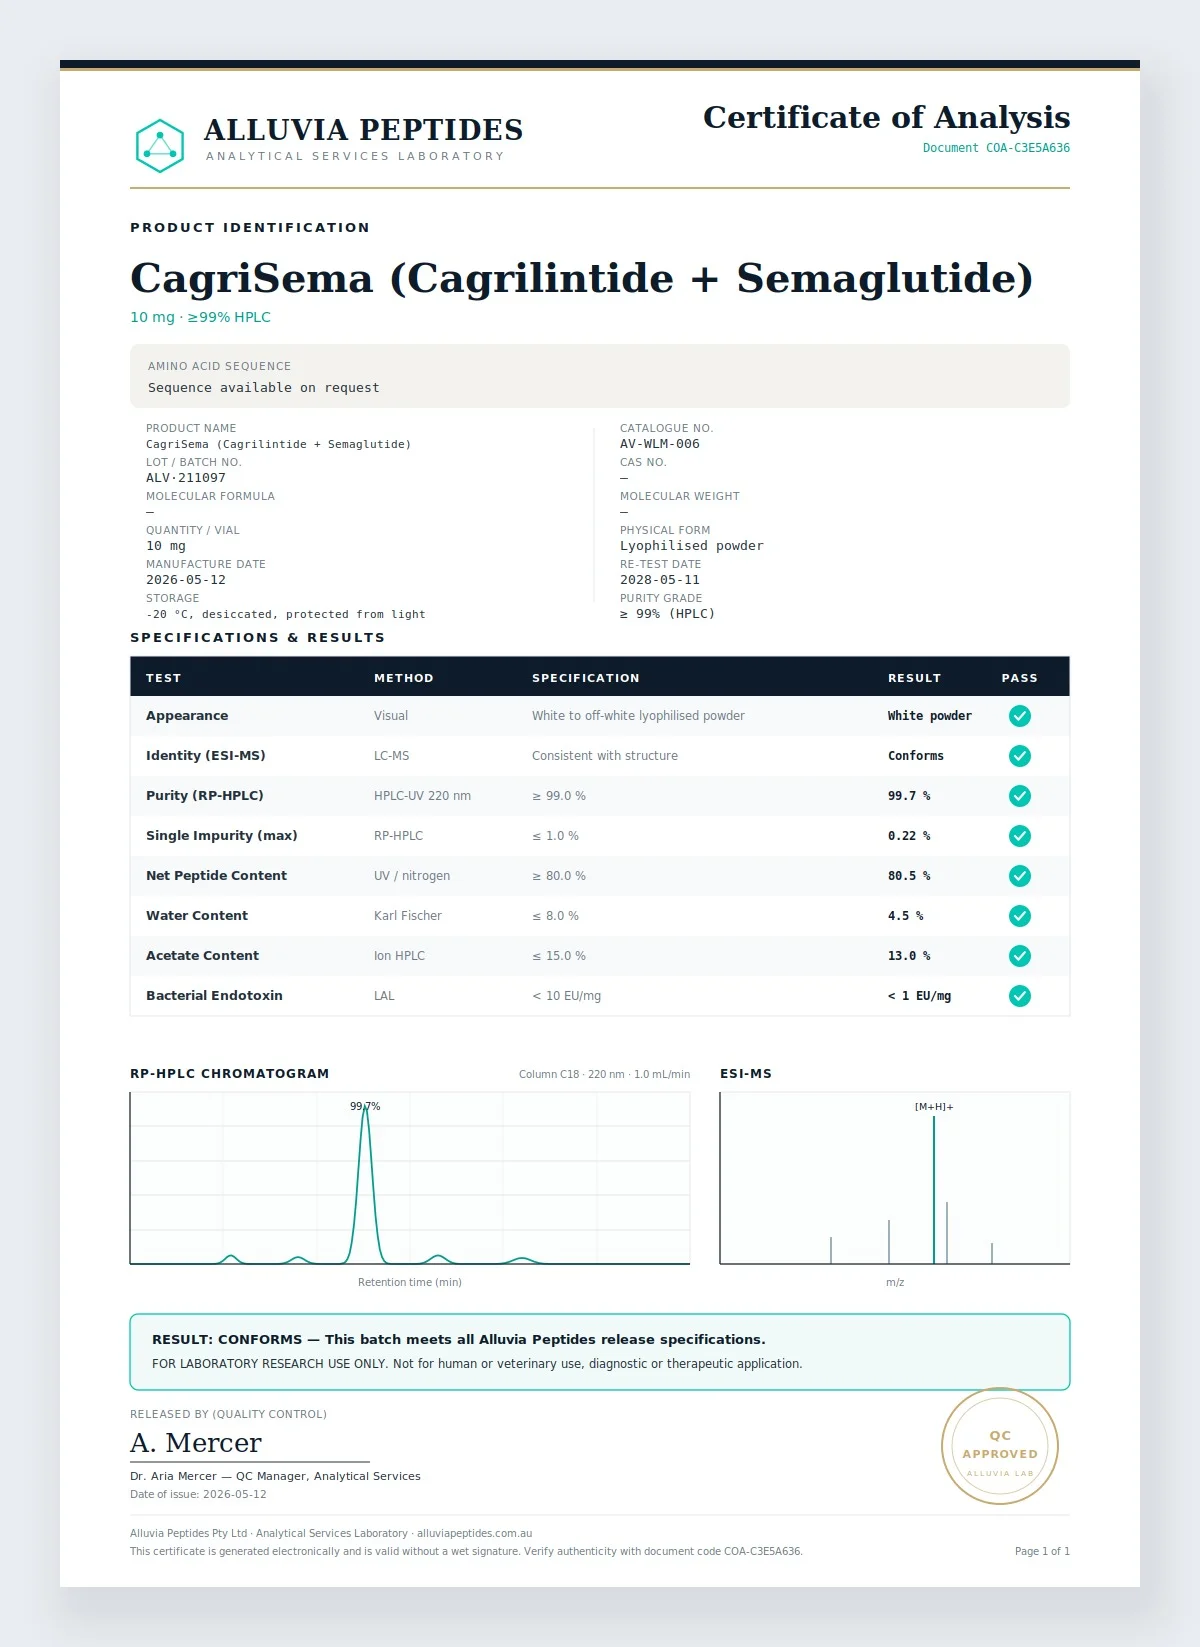Viewport: 1200px width, 1647px height.
Task: Select lot number ALV·211097
Action: pyautogui.click(x=186, y=478)
